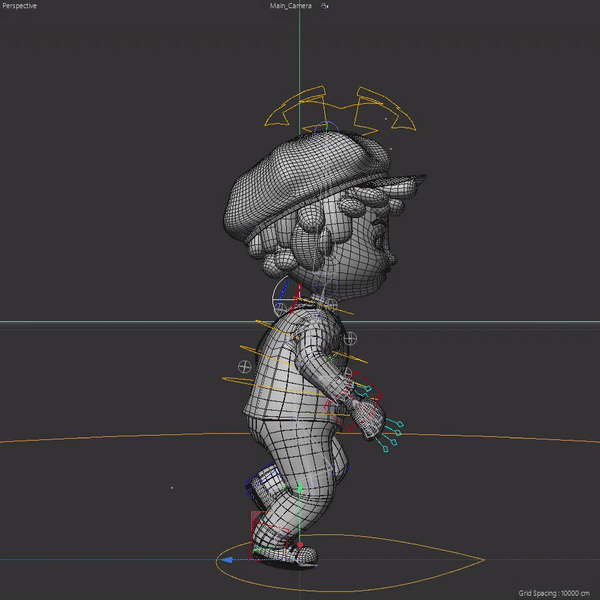Click the 'Main_Camera' label

coord(290,6)
